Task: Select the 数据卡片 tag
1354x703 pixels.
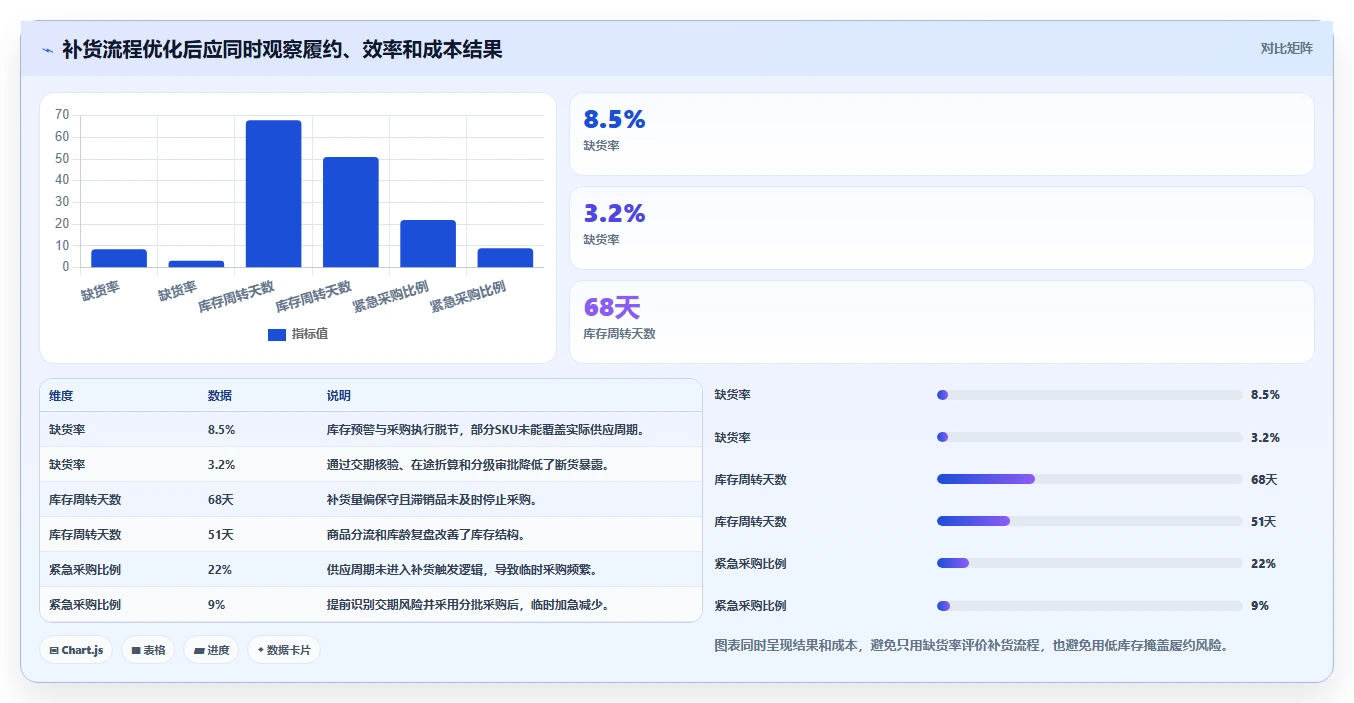Action: point(284,650)
